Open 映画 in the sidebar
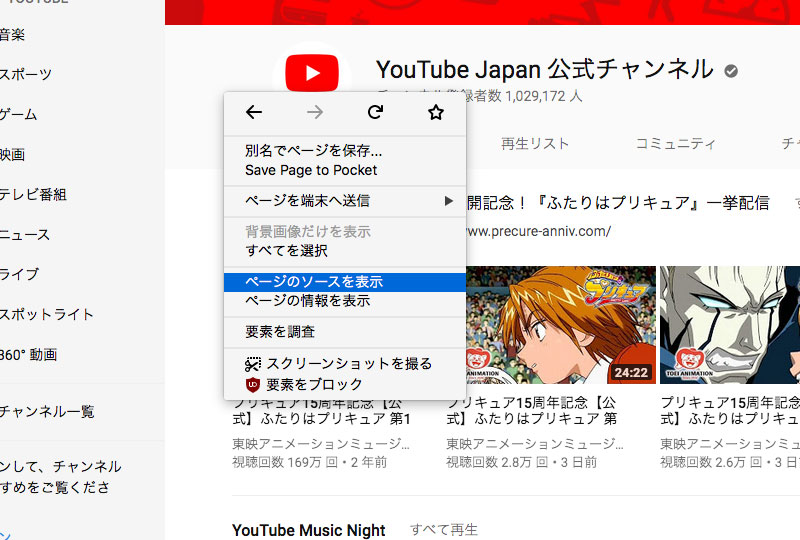The height and width of the screenshot is (540, 800). [x=12, y=154]
